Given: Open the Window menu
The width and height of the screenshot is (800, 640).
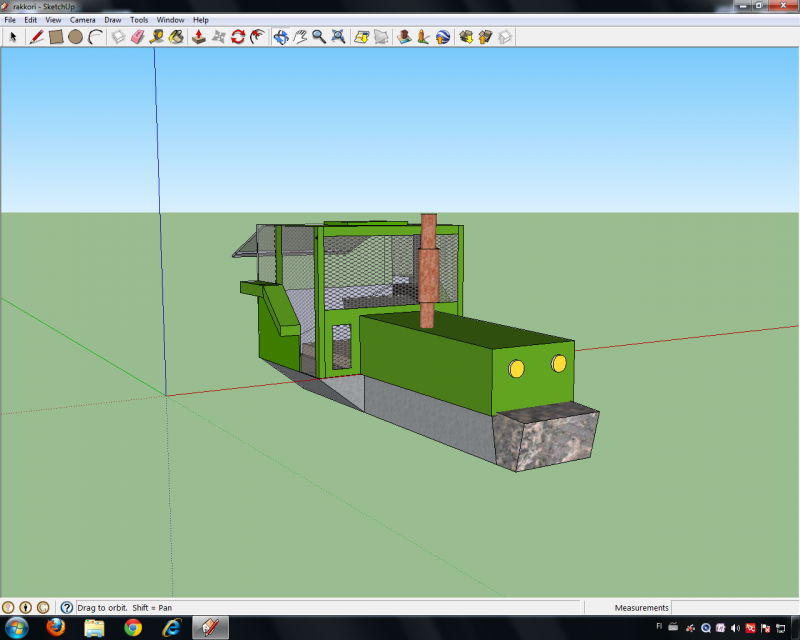Looking at the screenshot, I should (x=170, y=20).
